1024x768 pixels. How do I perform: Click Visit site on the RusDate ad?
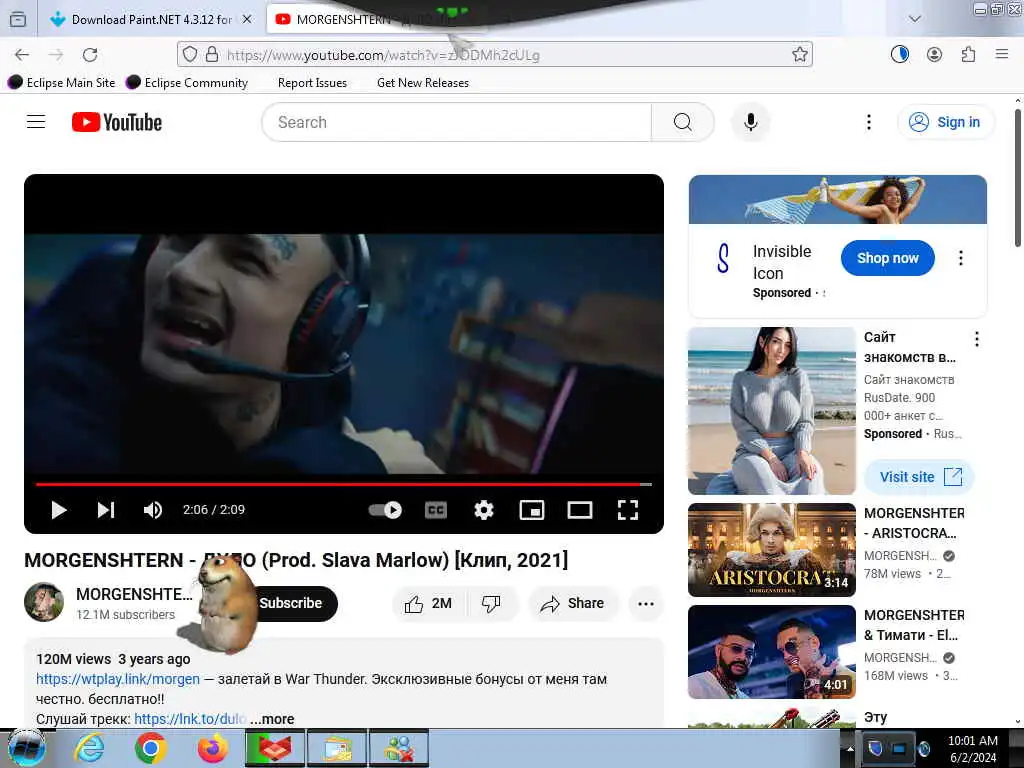[920, 477]
